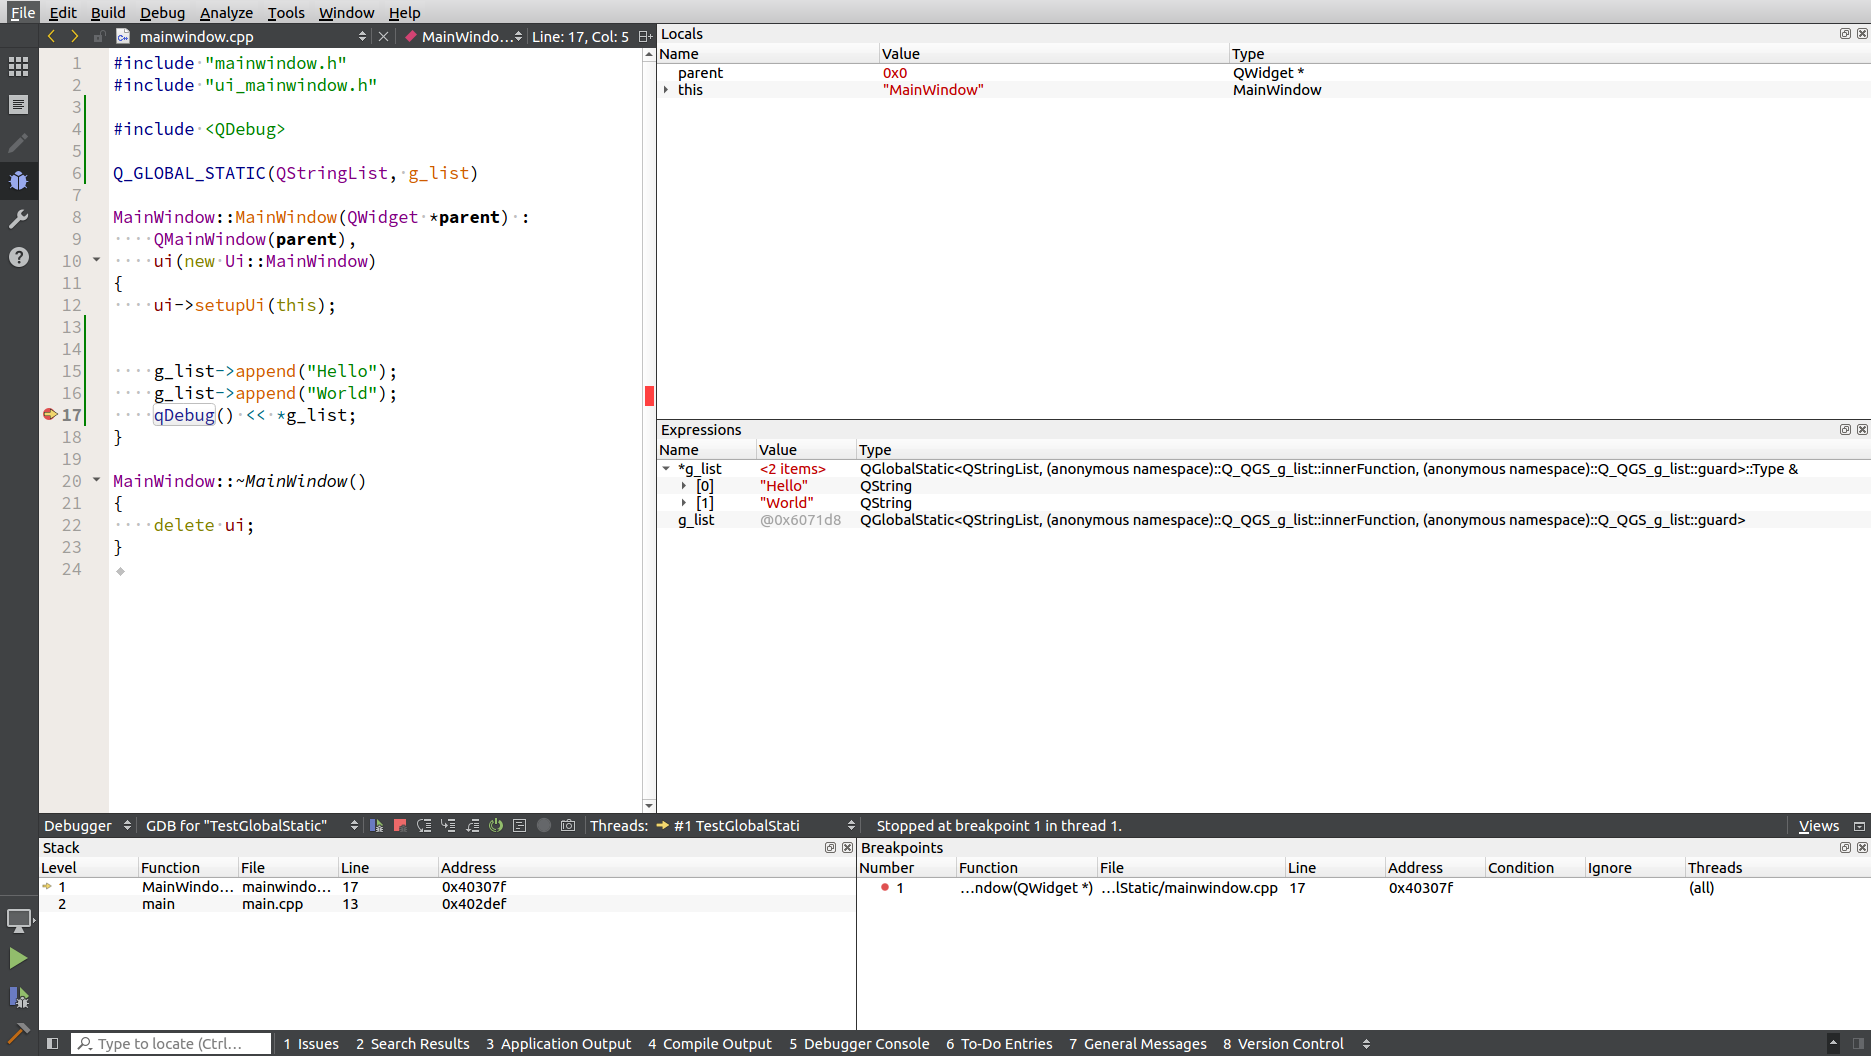The image size is (1871, 1056).
Task: Open Design mode pencil icon in sidebar
Action: pos(18,143)
